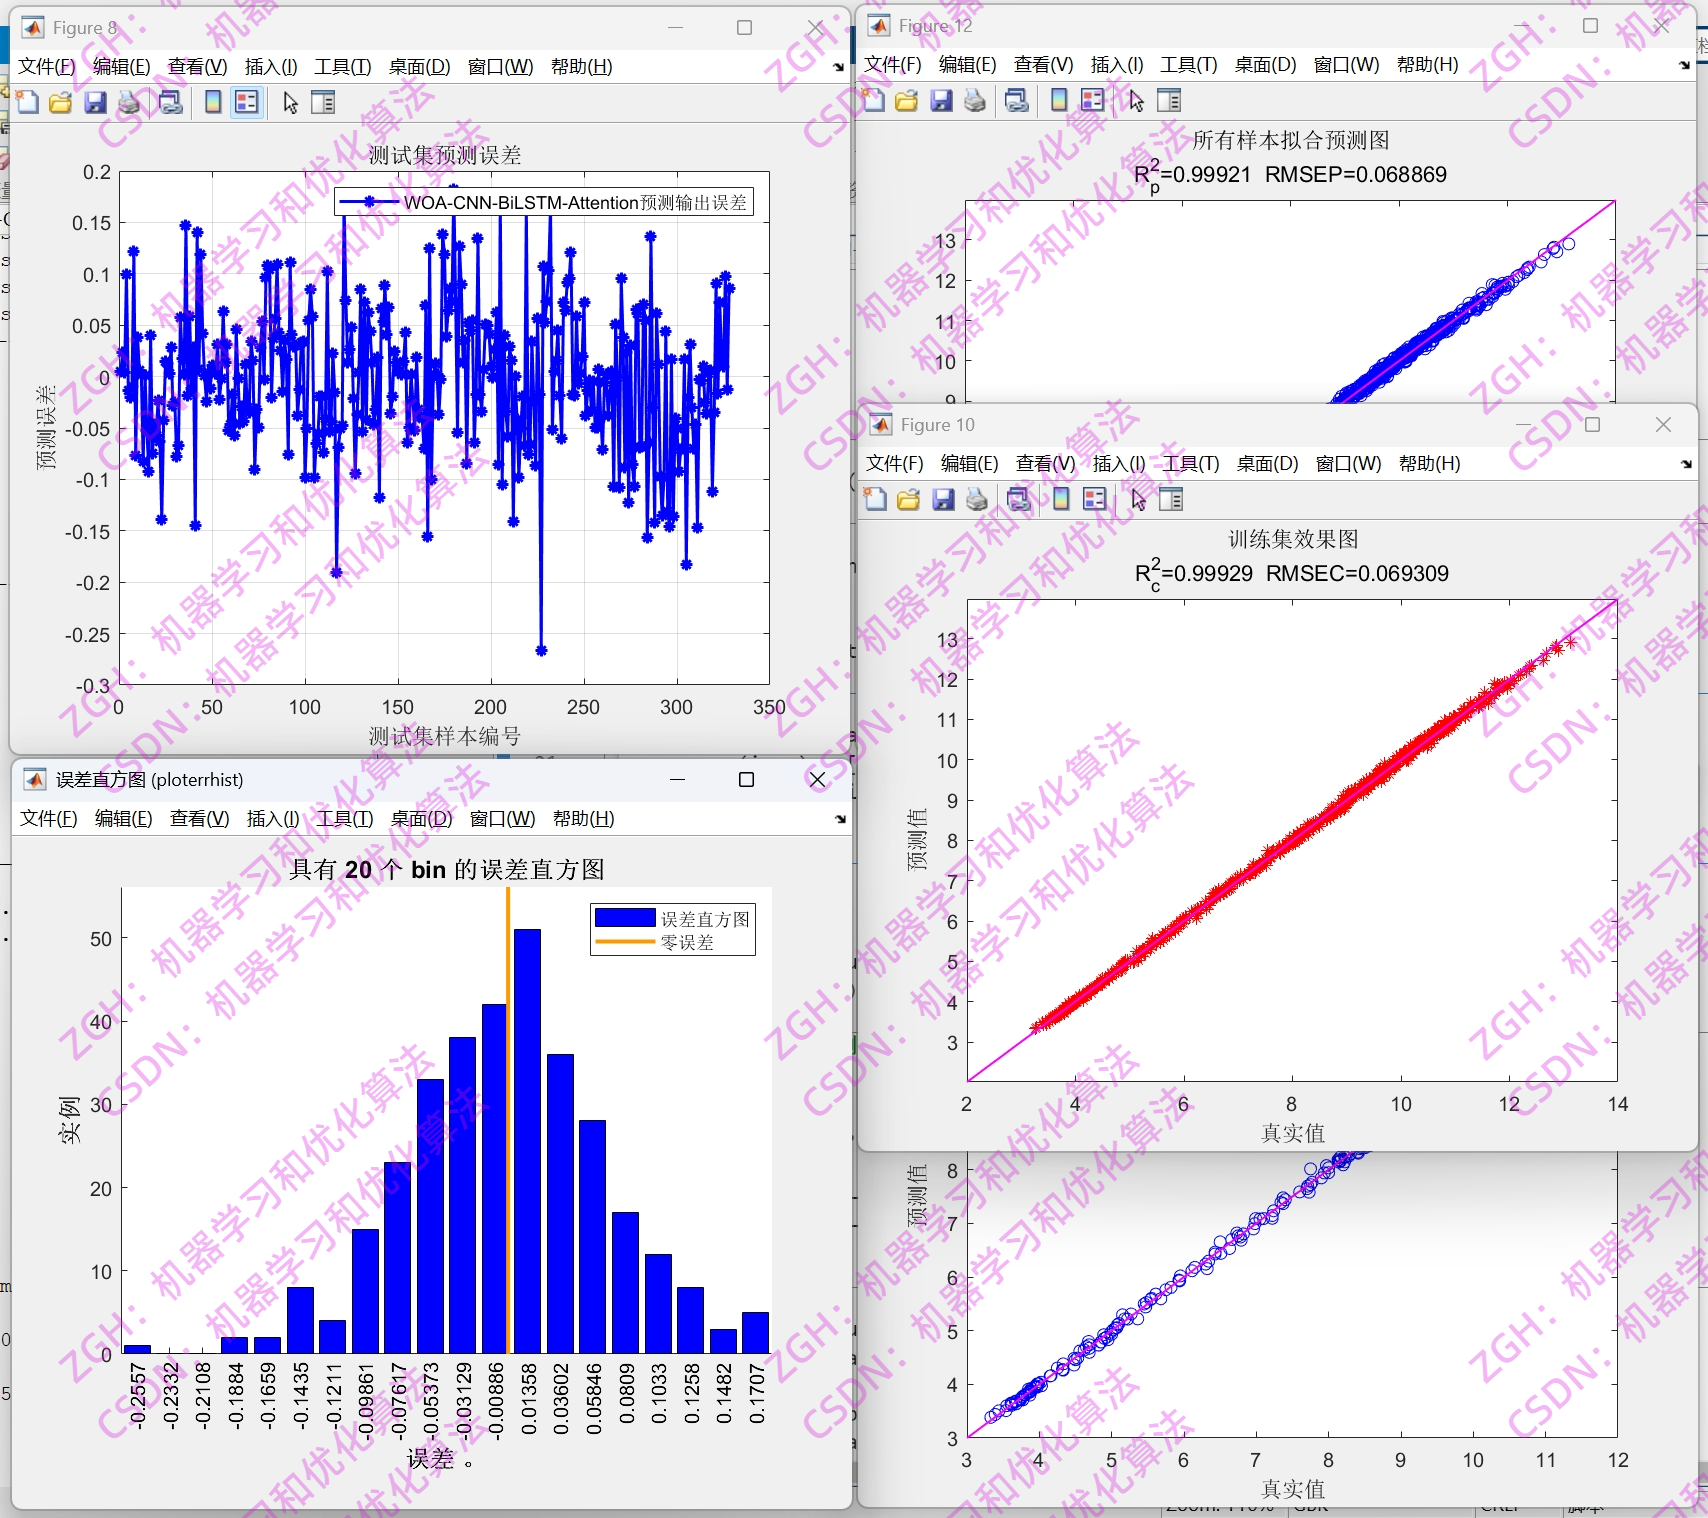Click Print Figure icon in Figure 12 toolbar
This screenshot has height=1518, width=1708.
click(975, 100)
